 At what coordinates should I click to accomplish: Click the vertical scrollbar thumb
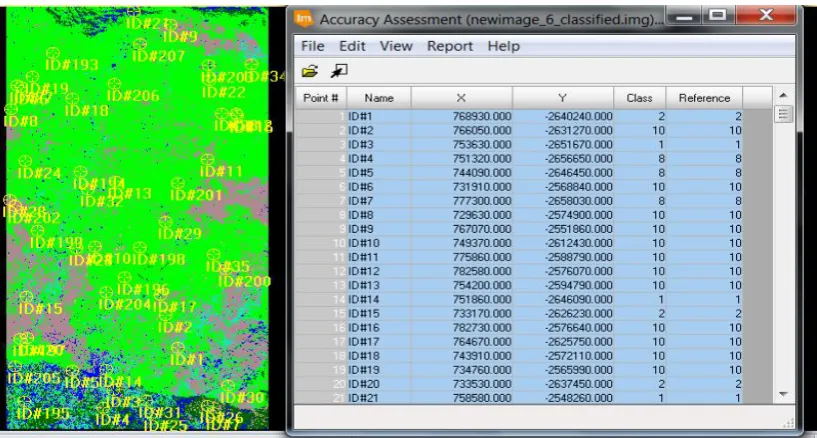(x=783, y=114)
